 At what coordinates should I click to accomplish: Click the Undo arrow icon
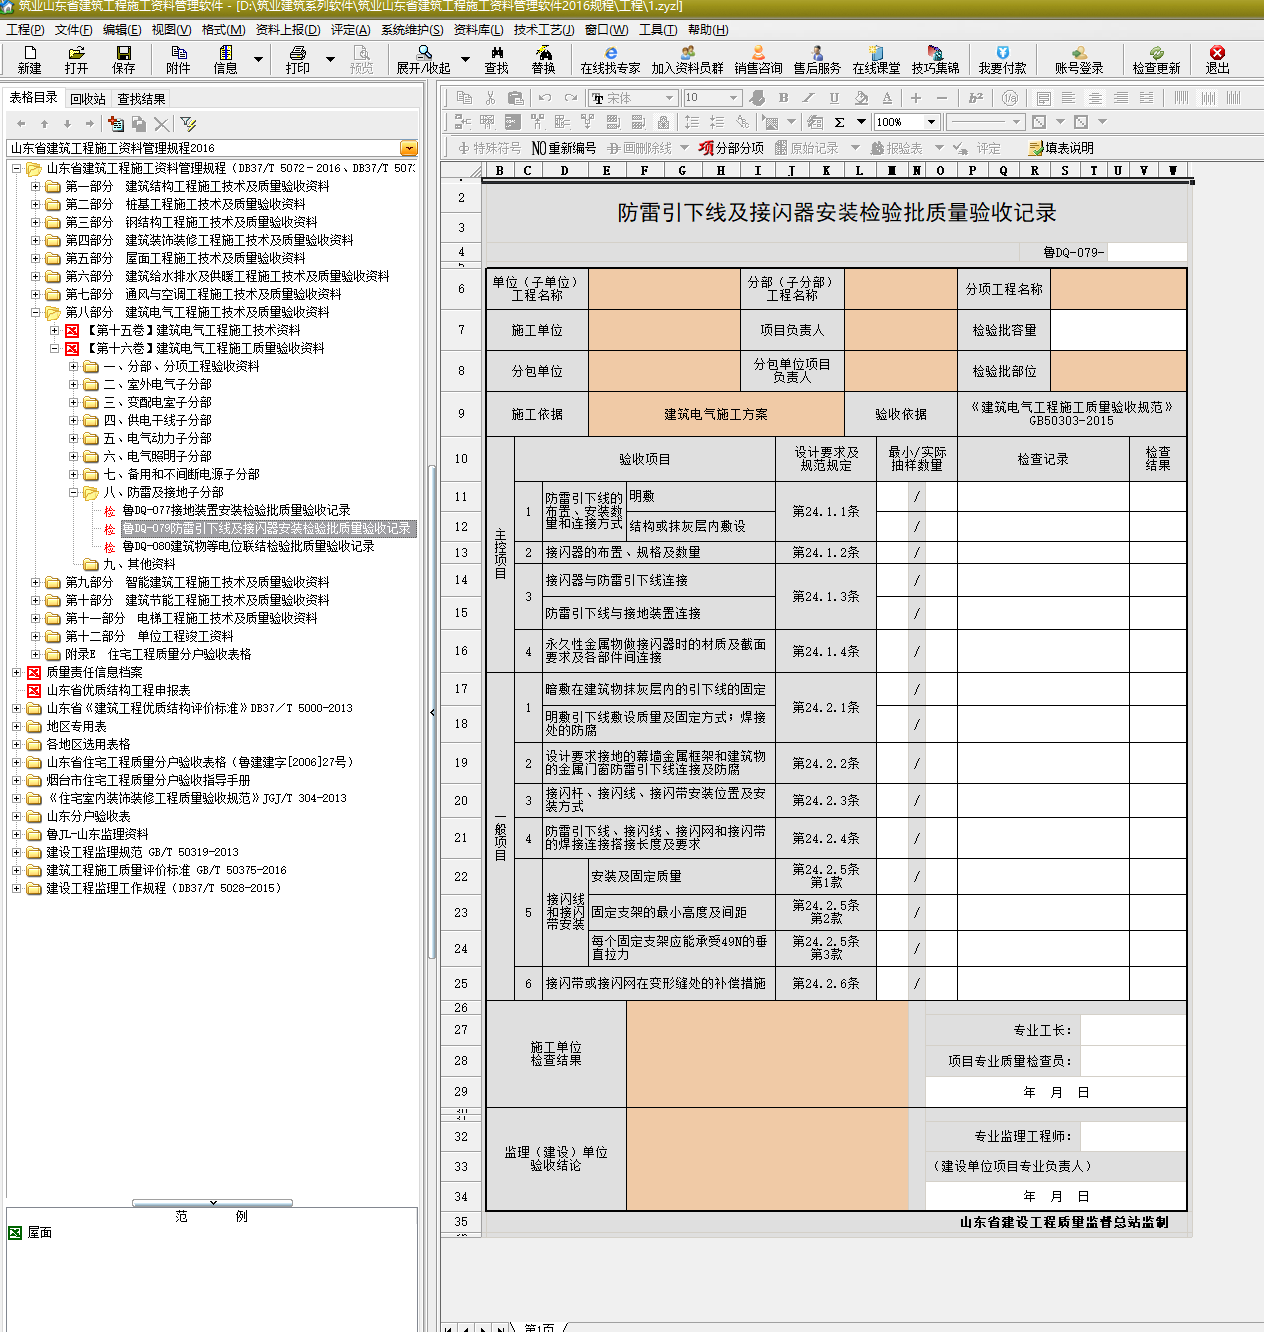[545, 97]
